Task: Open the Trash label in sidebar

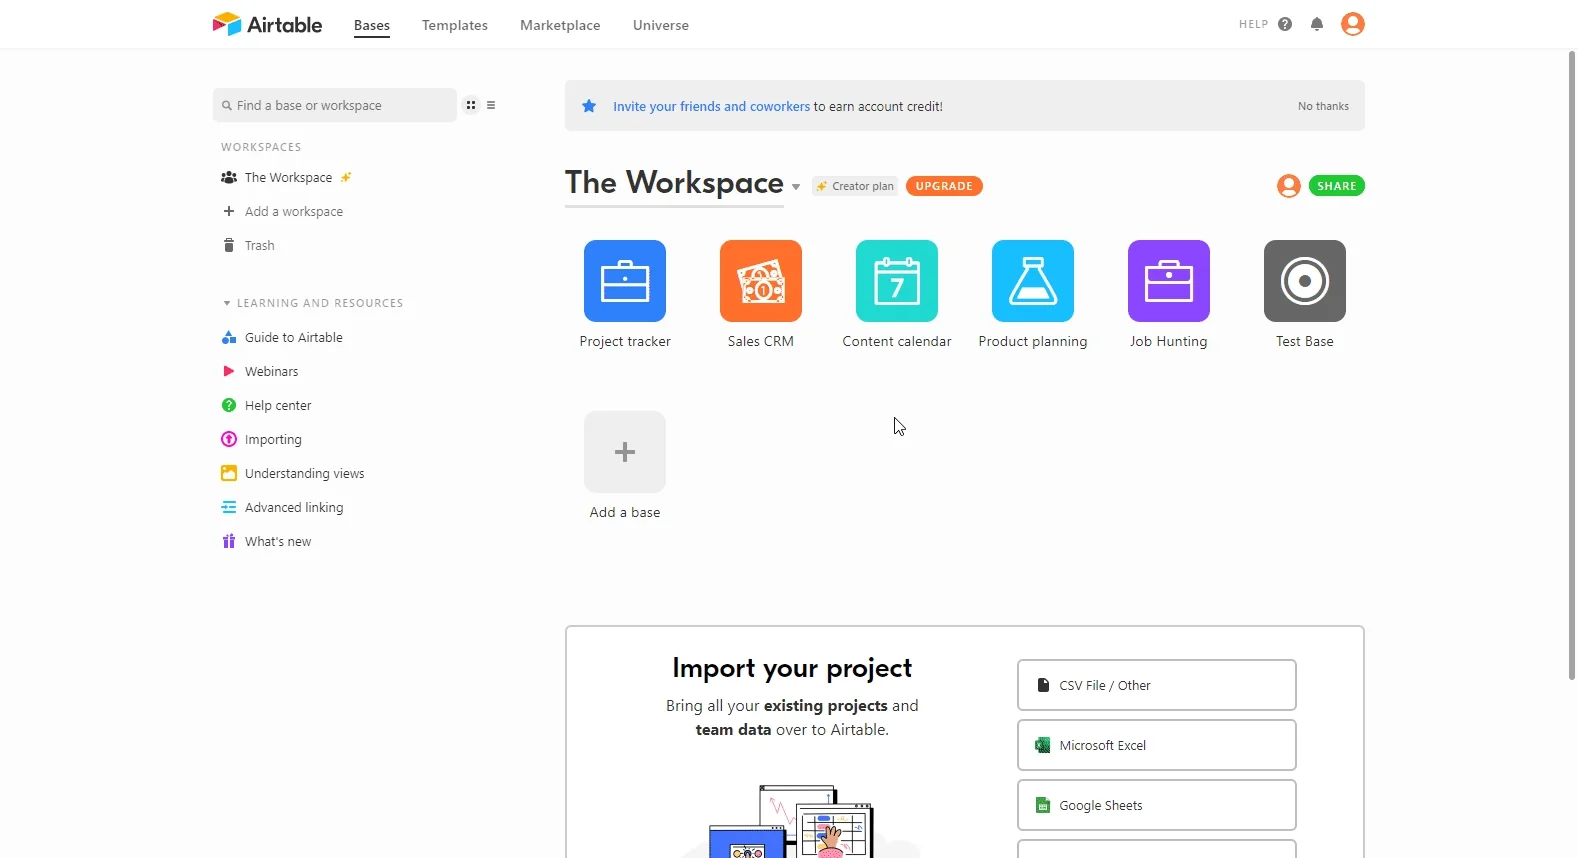Action: pyautogui.click(x=260, y=245)
